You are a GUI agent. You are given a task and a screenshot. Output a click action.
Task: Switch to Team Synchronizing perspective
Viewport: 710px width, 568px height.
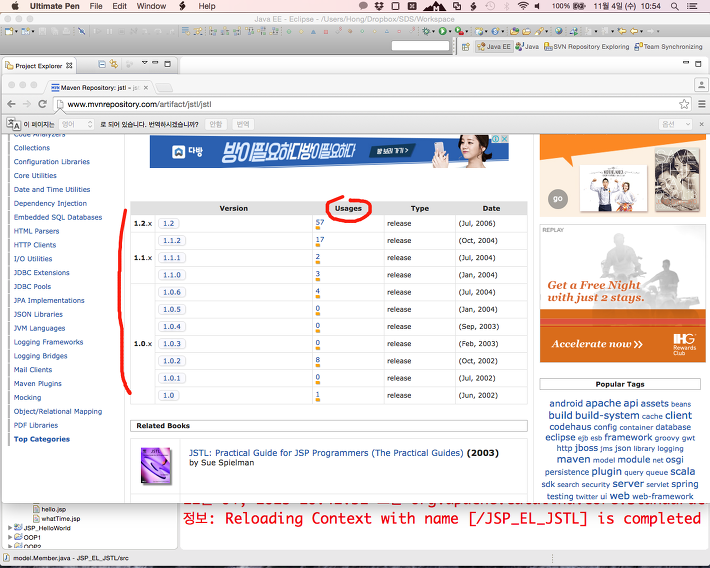point(668,47)
